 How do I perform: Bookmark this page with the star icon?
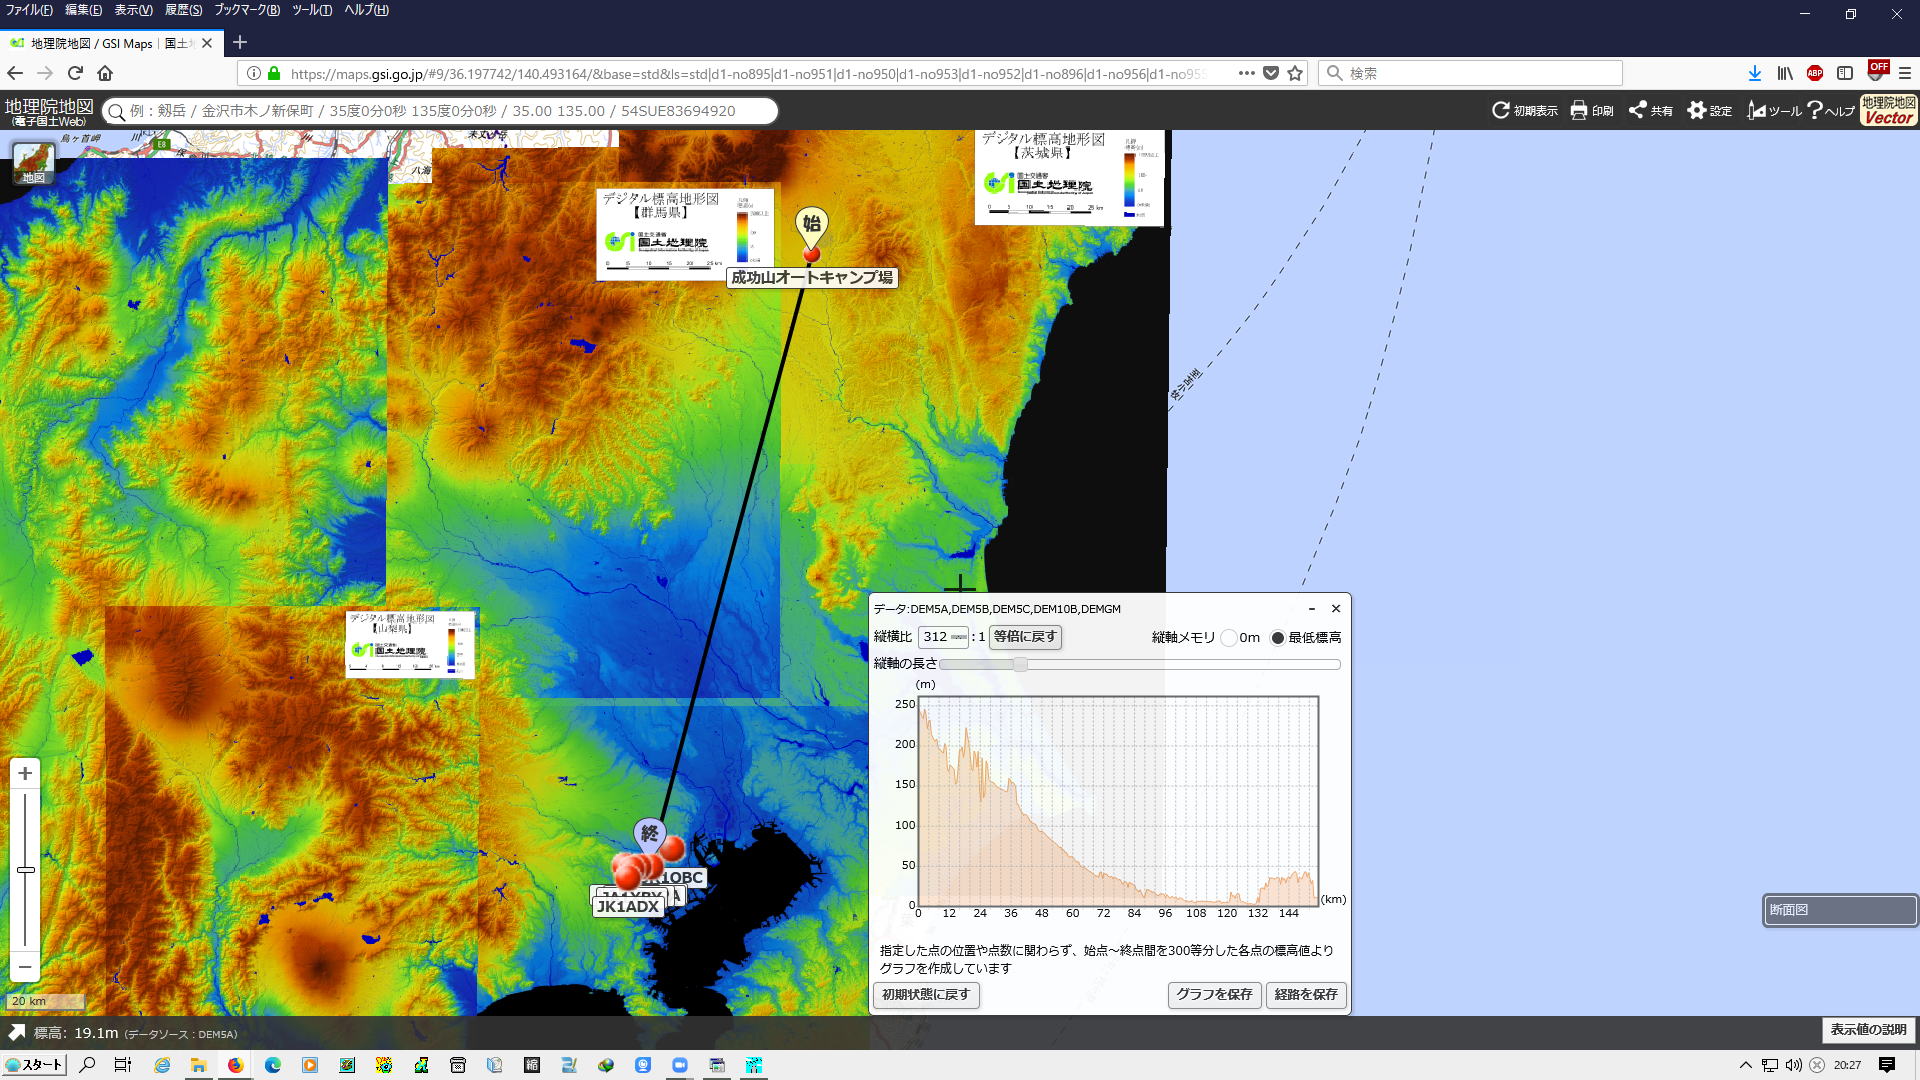(1295, 73)
